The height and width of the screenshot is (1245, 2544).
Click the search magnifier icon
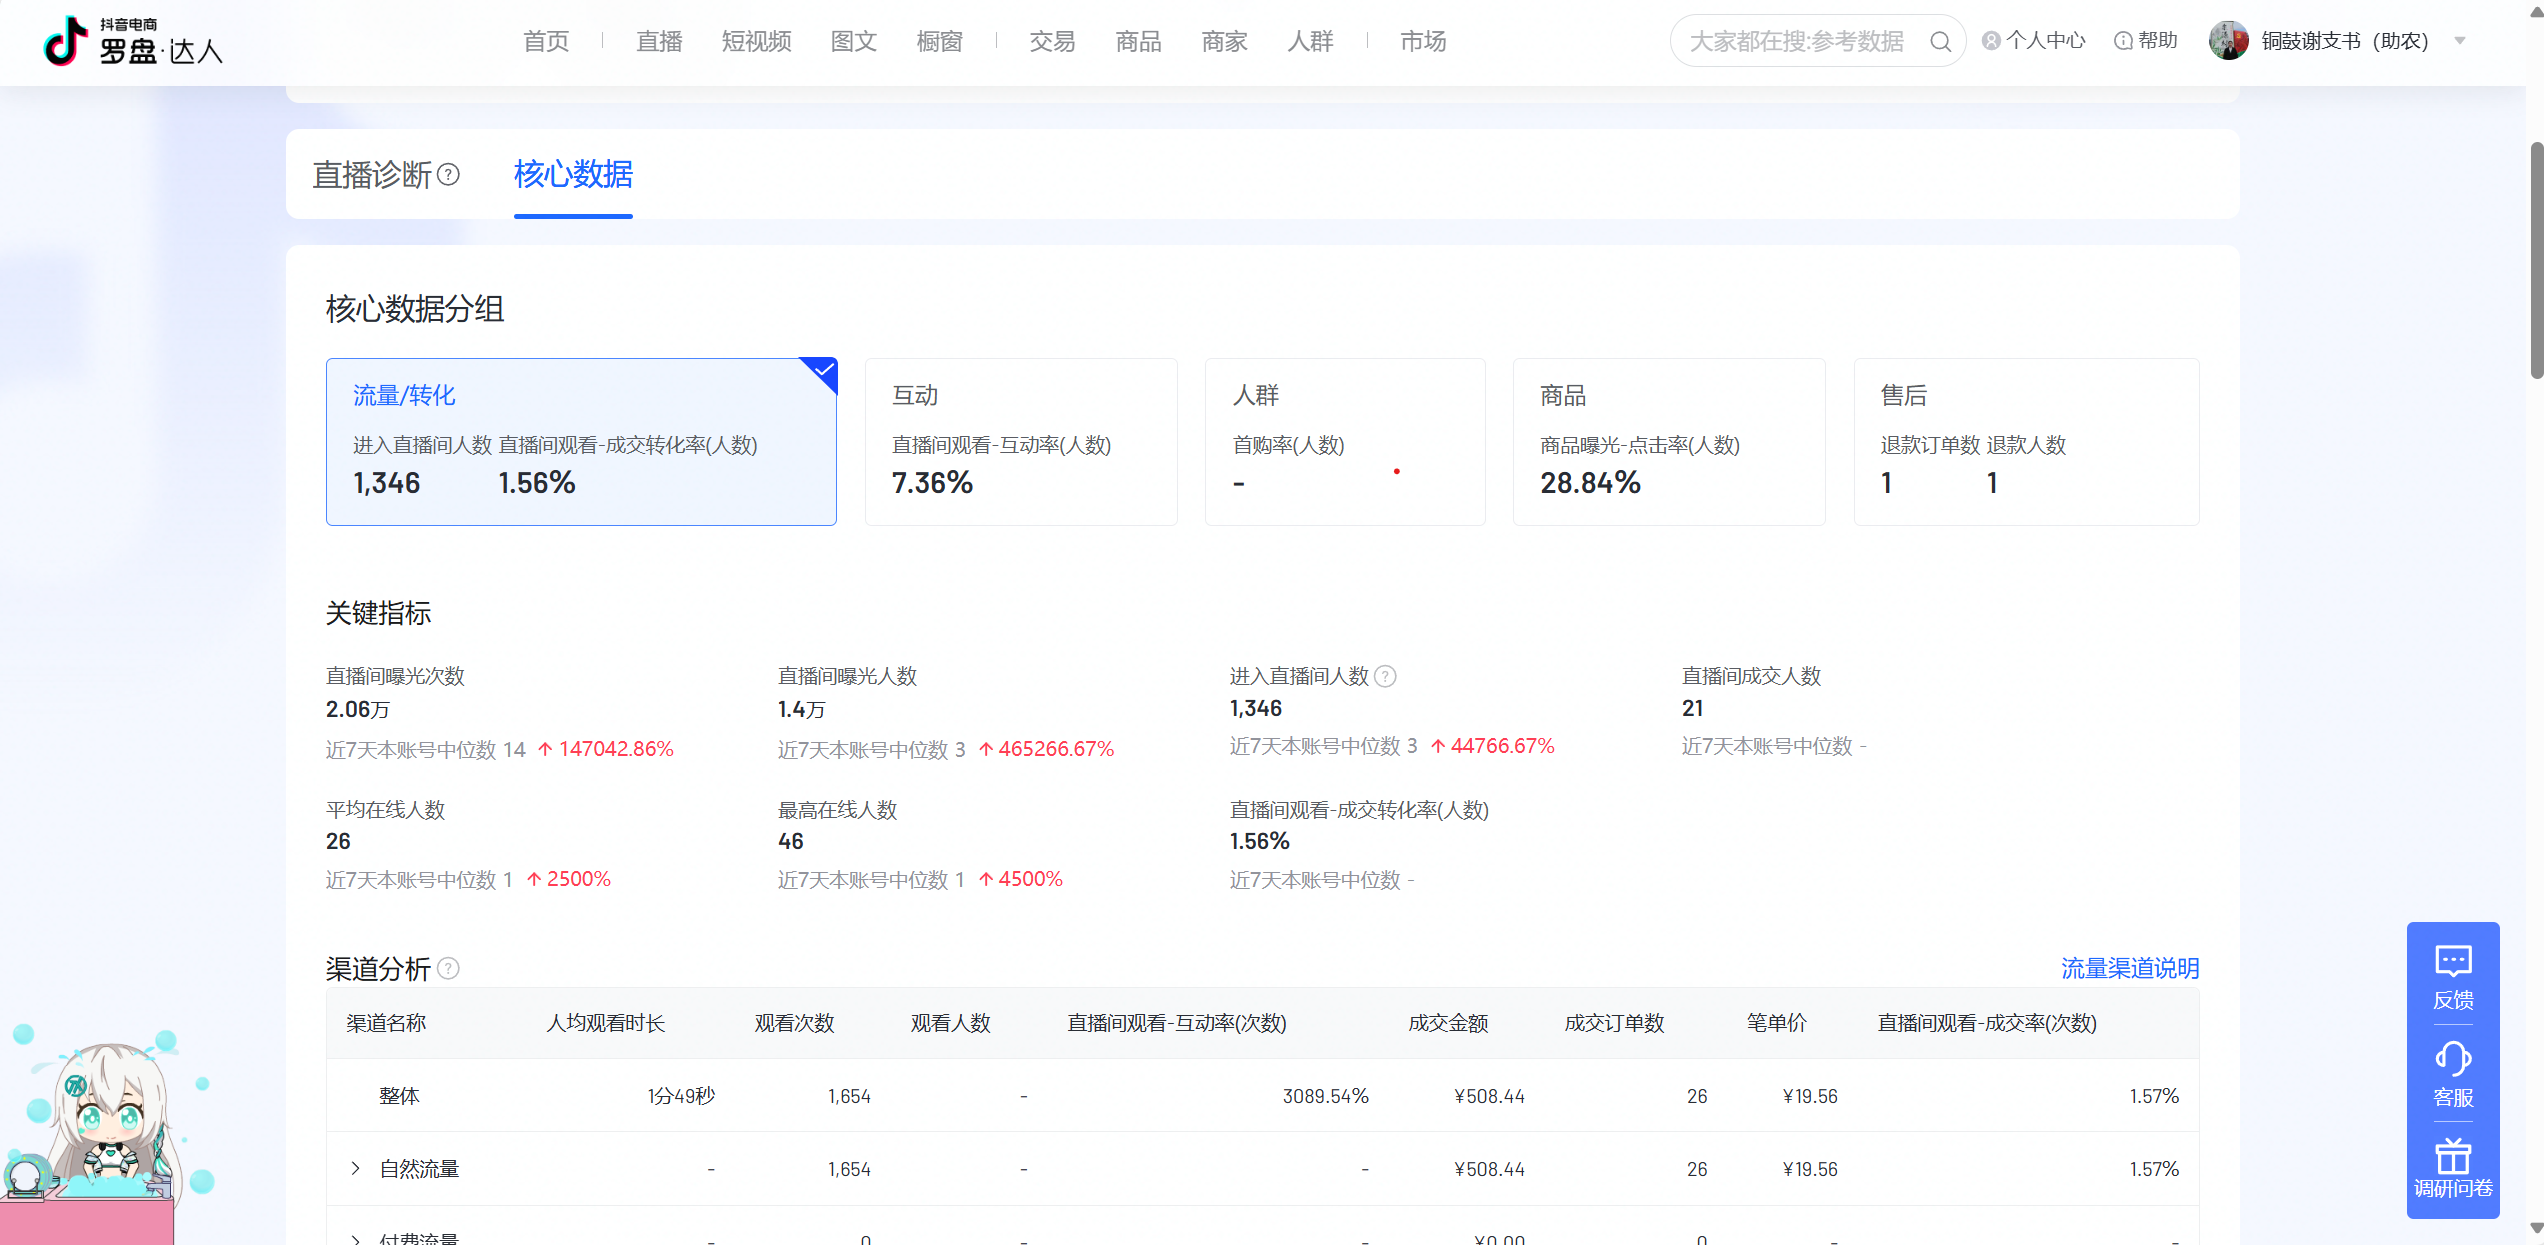[1940, 41]
